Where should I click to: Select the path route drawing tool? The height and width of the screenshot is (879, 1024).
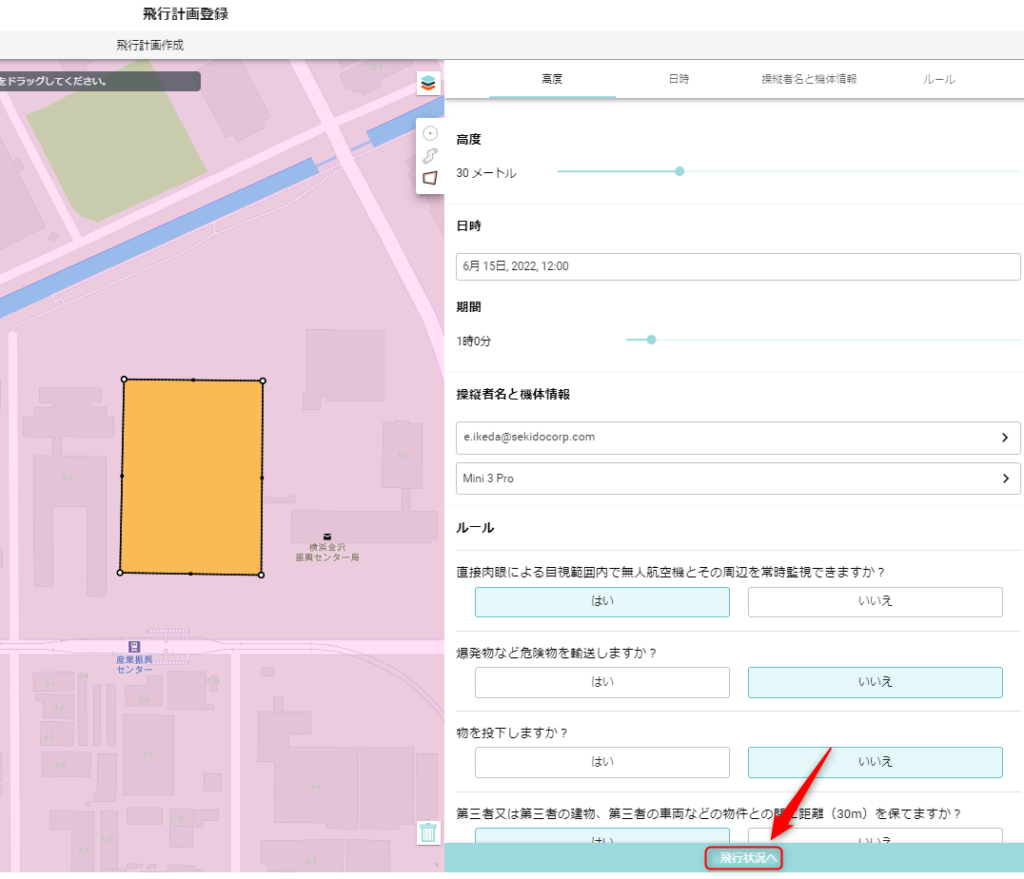pyautogui.click(x=430, y=155)
